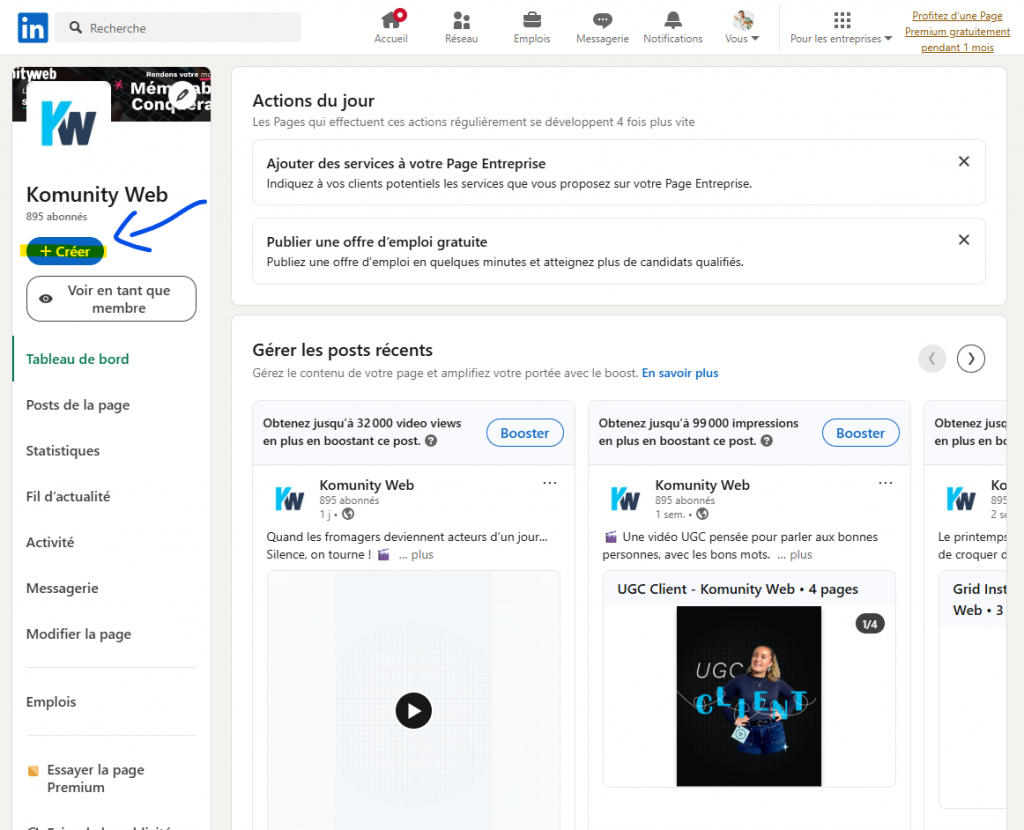
Task: Open the Accueil home icon
Action: (x=391, y=20)
